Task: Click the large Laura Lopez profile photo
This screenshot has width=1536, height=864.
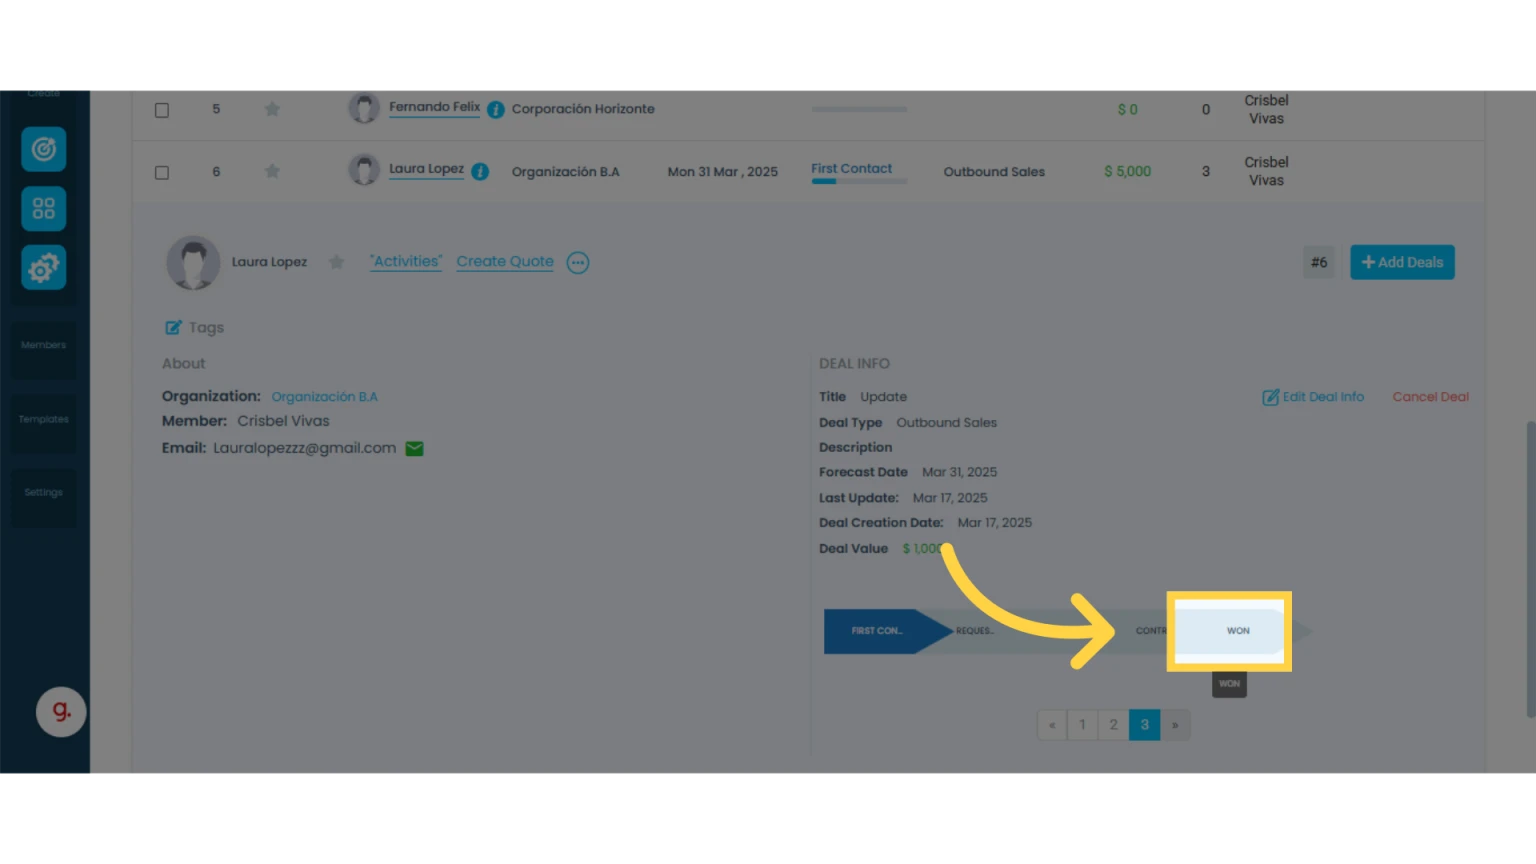Action: [193, 263]
